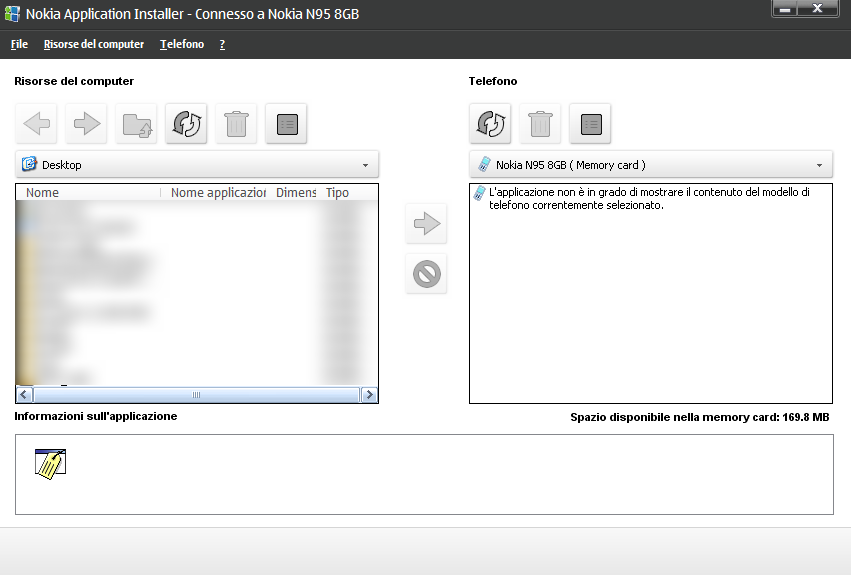This screenshot has width=851, height=575.
Task: Delete selected file in computer pane
Action: click(x=236, y=124)
